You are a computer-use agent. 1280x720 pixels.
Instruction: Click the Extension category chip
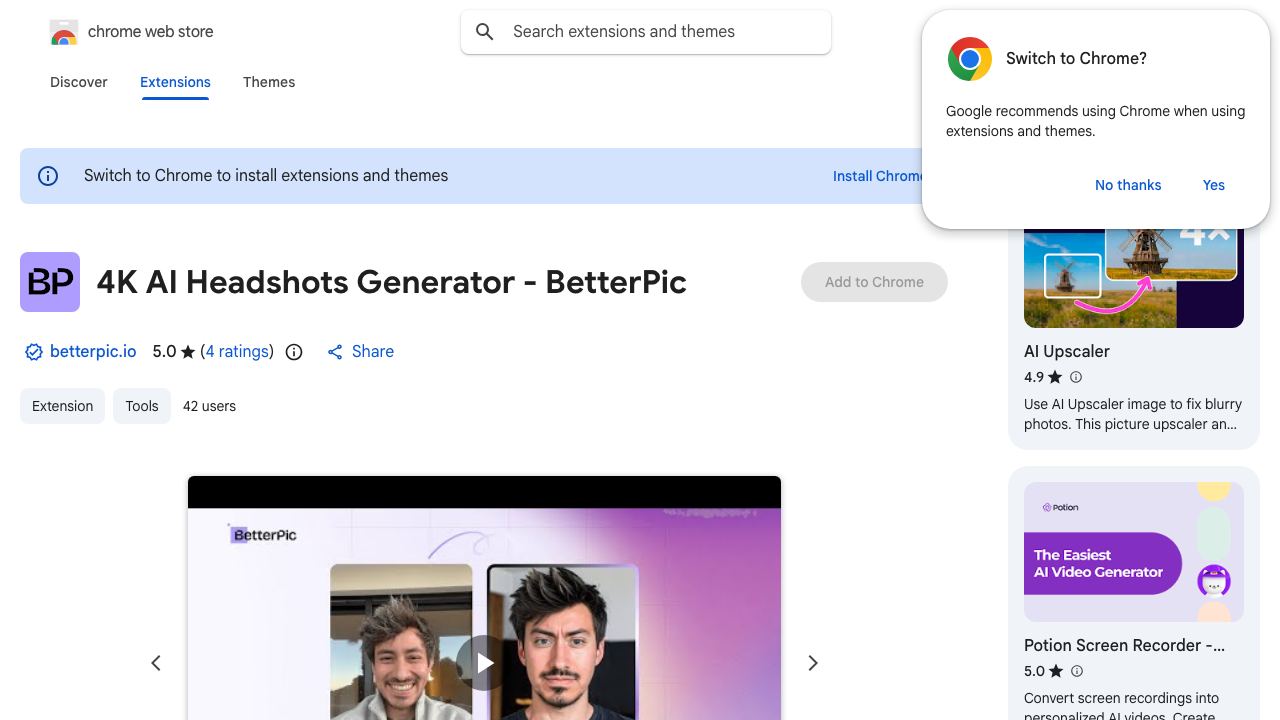click(x=62, y=406)
